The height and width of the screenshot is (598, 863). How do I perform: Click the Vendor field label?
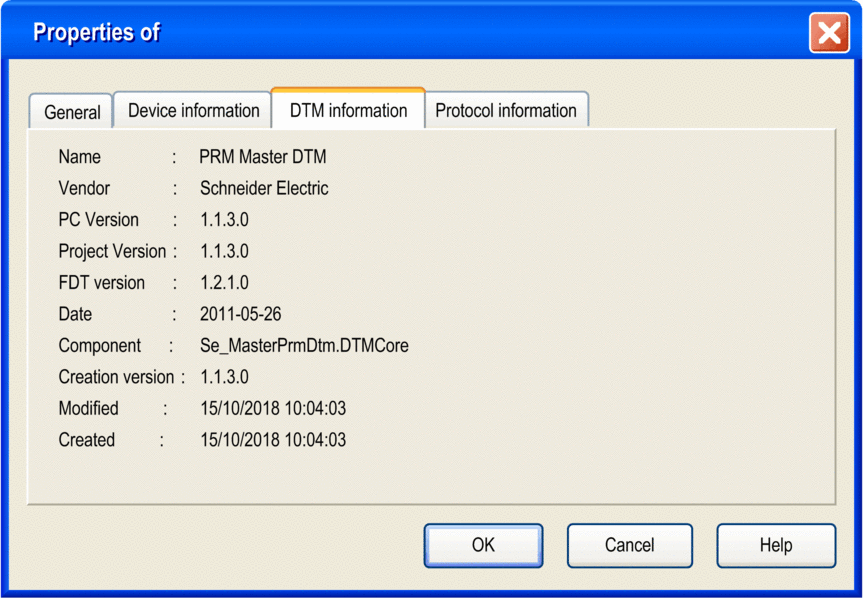click(x=84, y=188)
